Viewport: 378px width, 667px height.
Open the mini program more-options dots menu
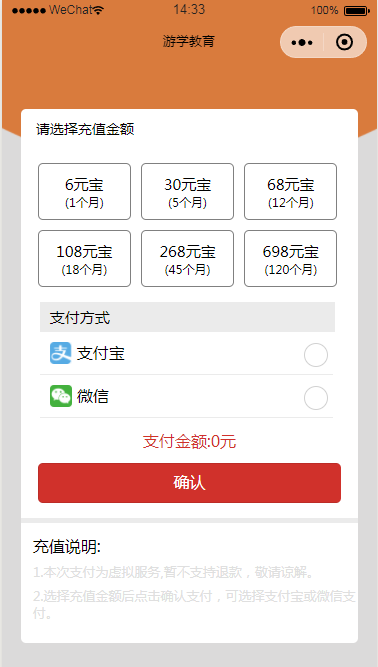coord(302,42)
